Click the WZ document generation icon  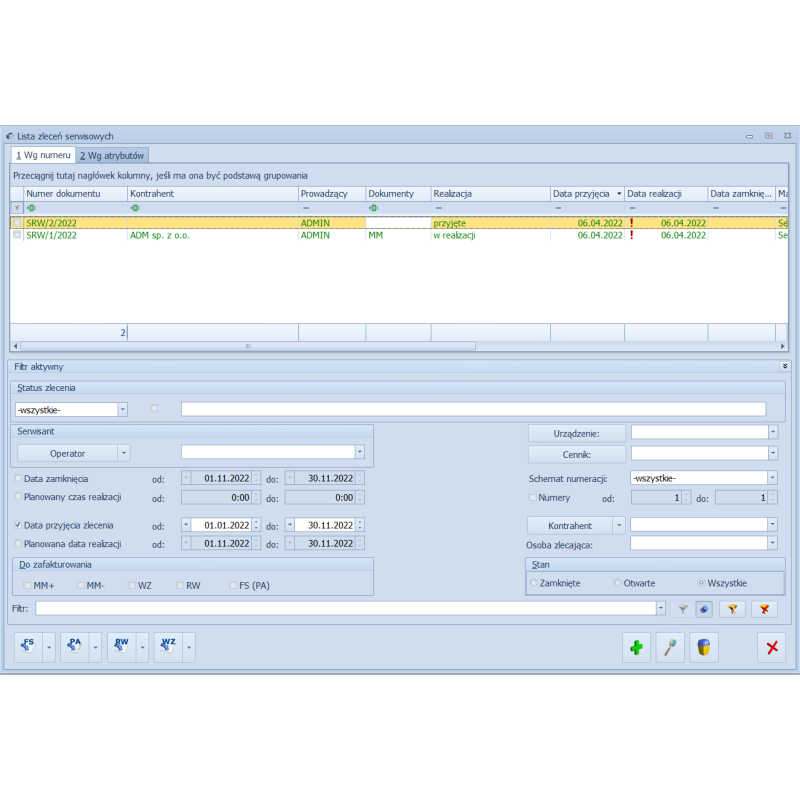pyautogui.click(x=167, y=647)
